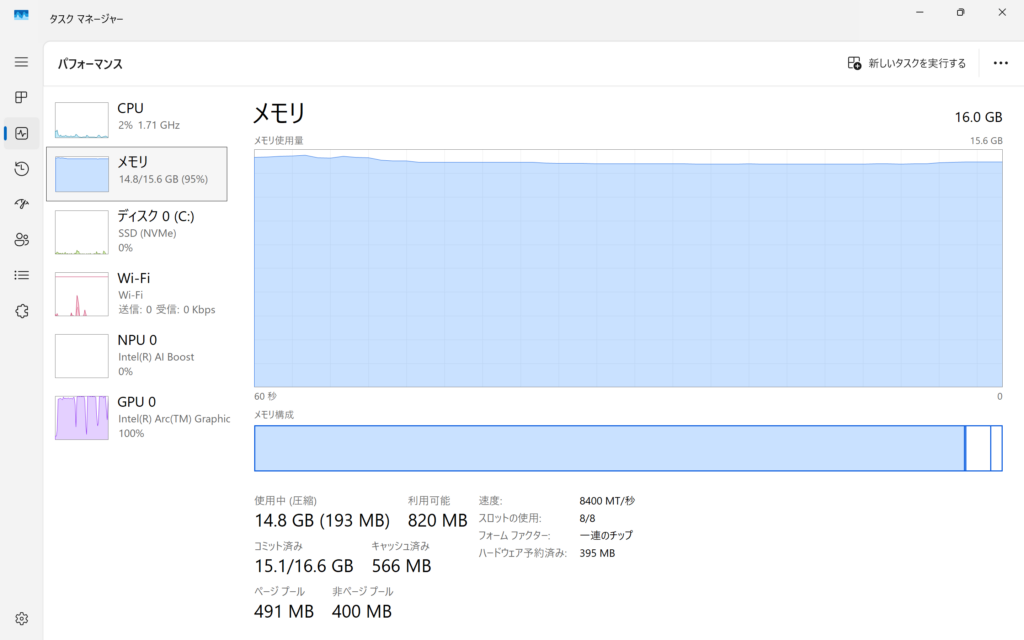Screen dimensions: 1024x640
Task: Click the SSD (NVMe) disk type text
Action: point(147,233)
